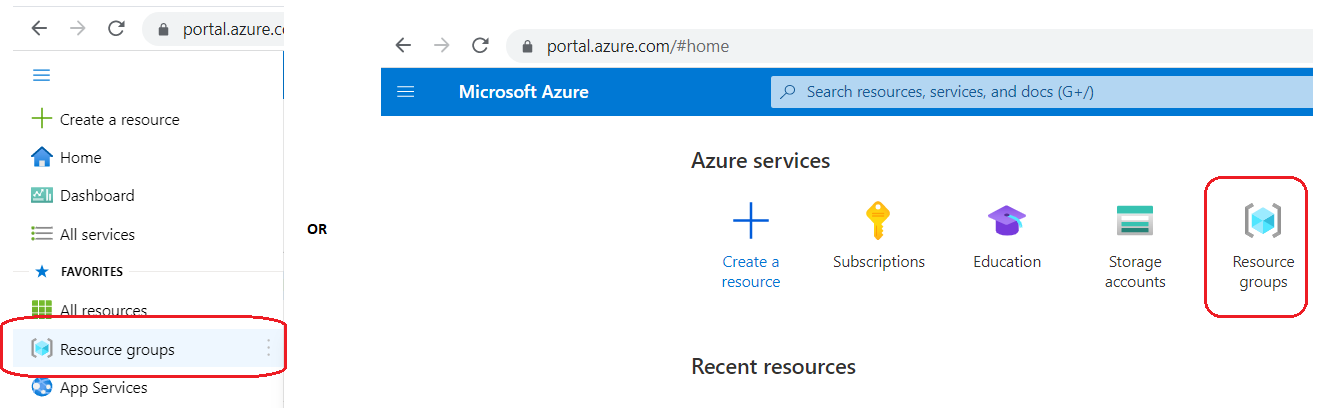The height and width of the screenshot is (408, 1325).
Task: Open Subscriptions key icon
Action: 878,220
